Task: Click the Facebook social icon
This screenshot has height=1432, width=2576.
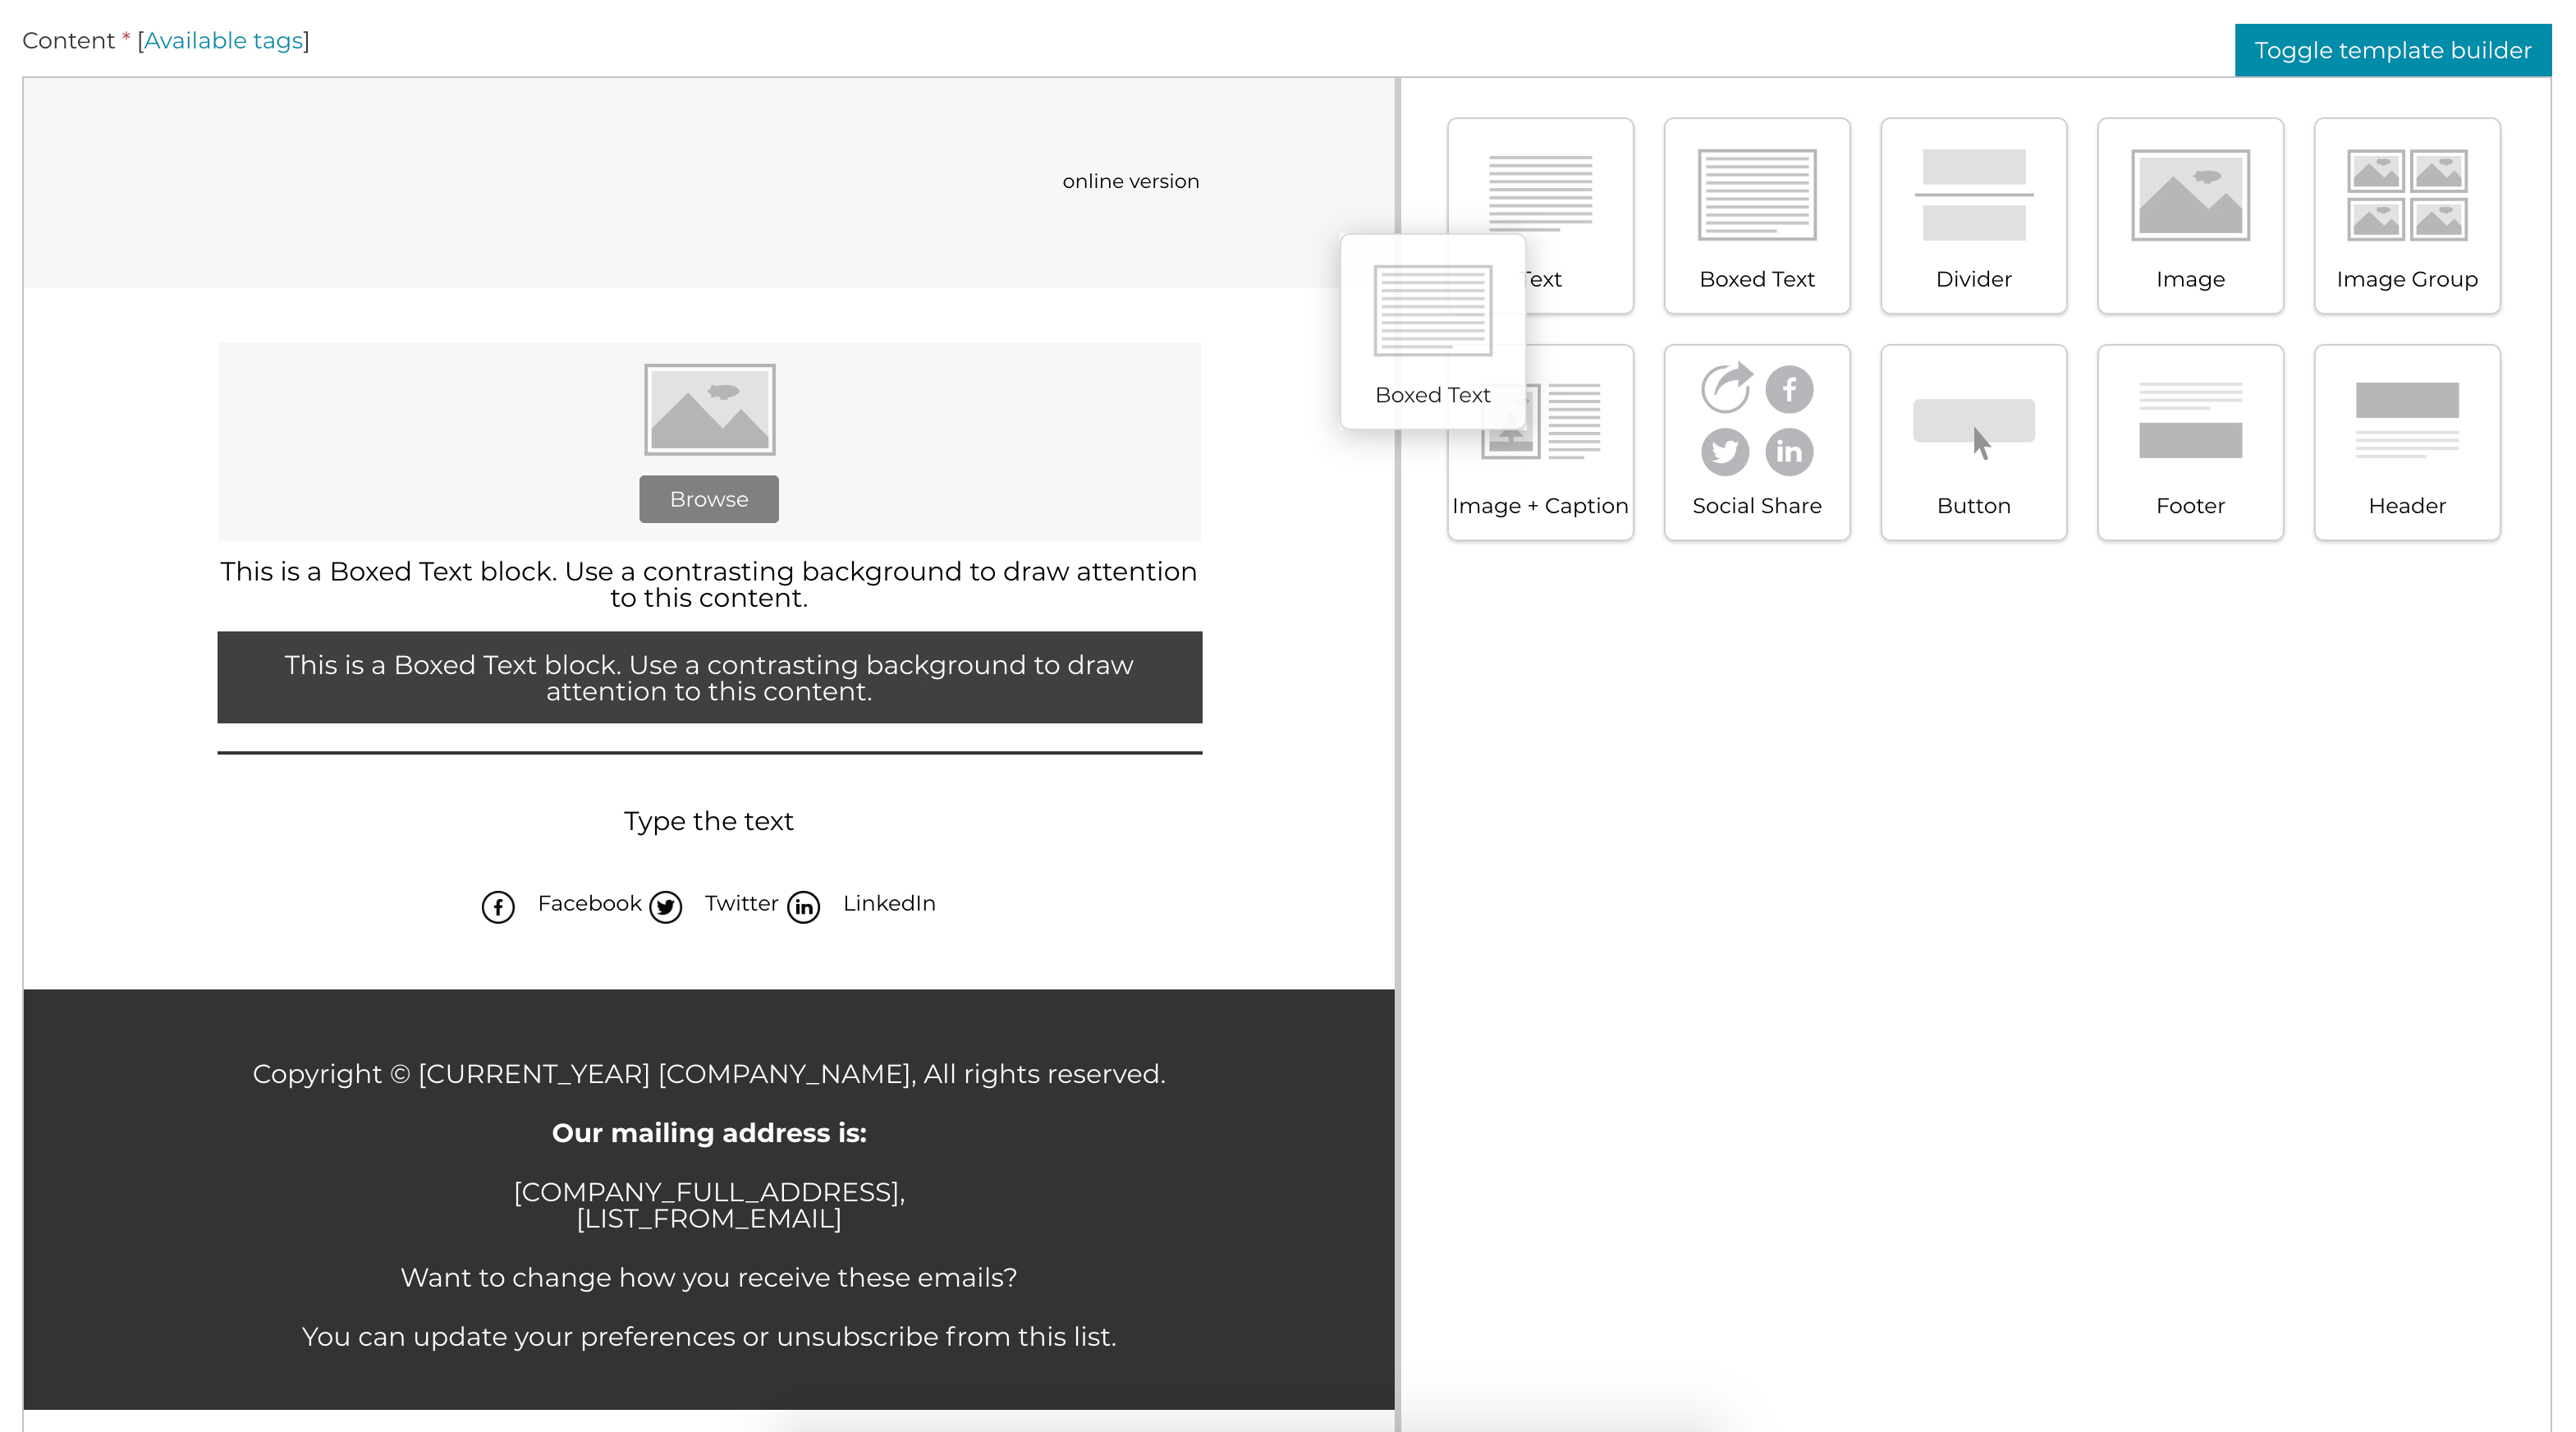Action: pyautogui.click(x=499, y=903)
